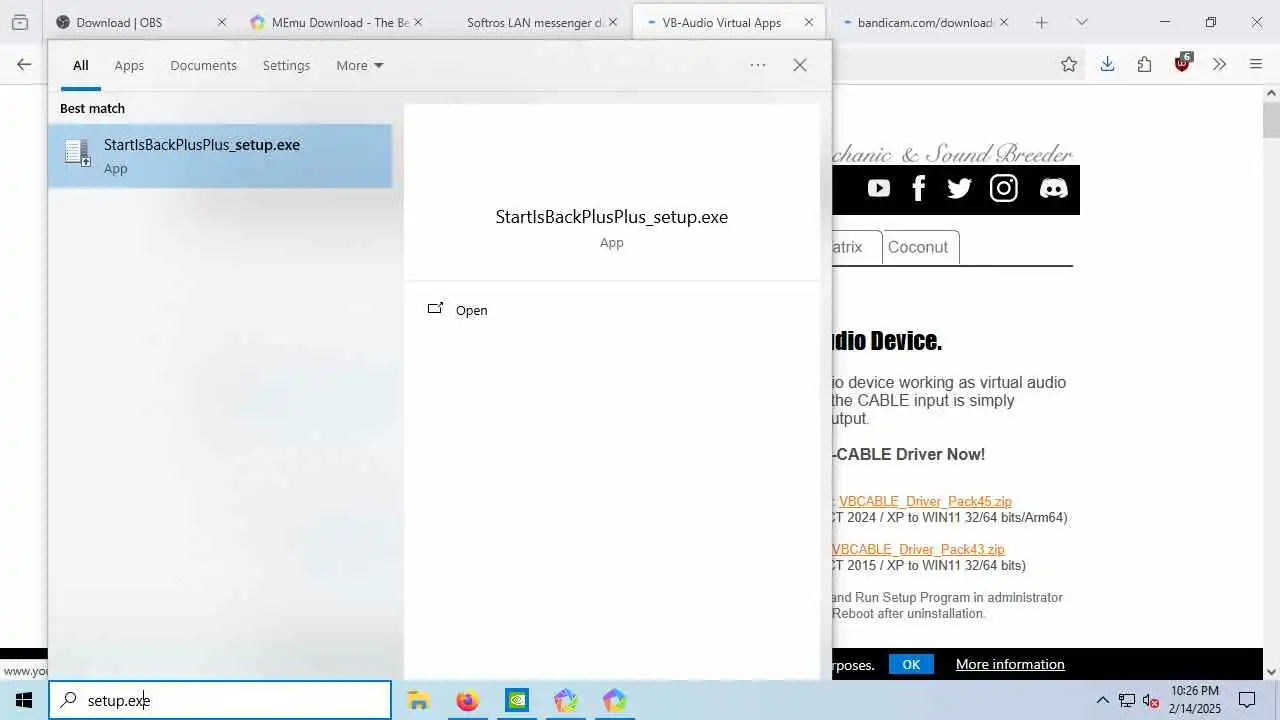Open the green NVIDIA taskbar app
Viewport: 1280px width, 720px height.
point(516,700)
